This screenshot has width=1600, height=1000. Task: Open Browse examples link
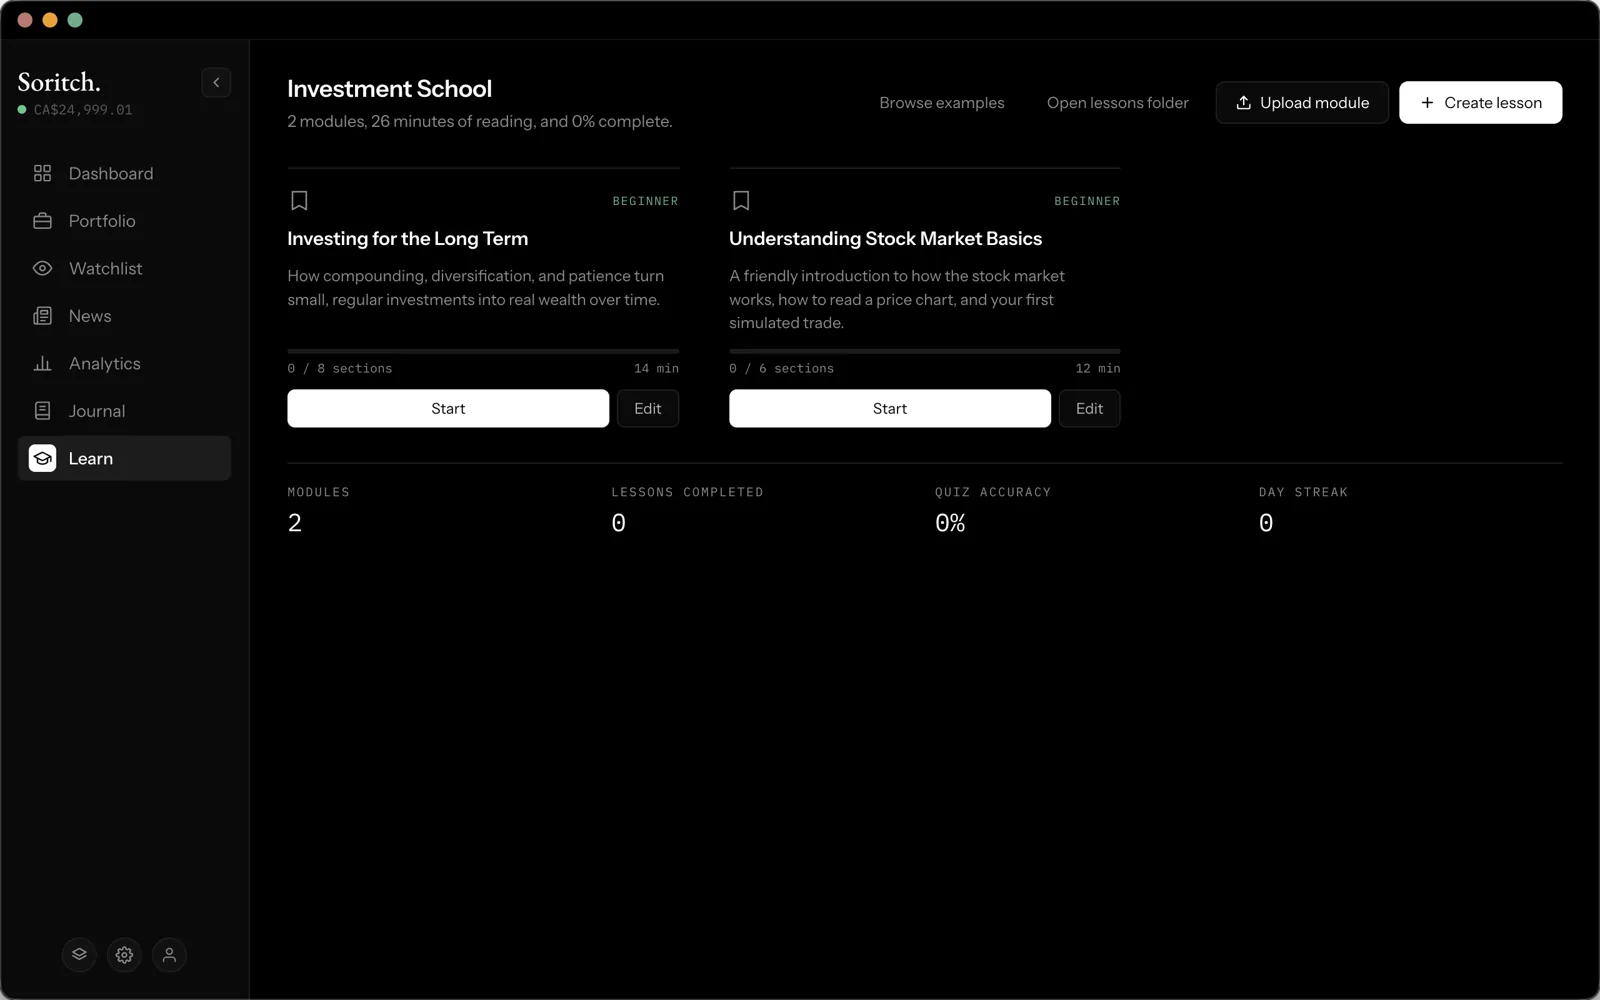pyautogui.click(x=942, y=103)
